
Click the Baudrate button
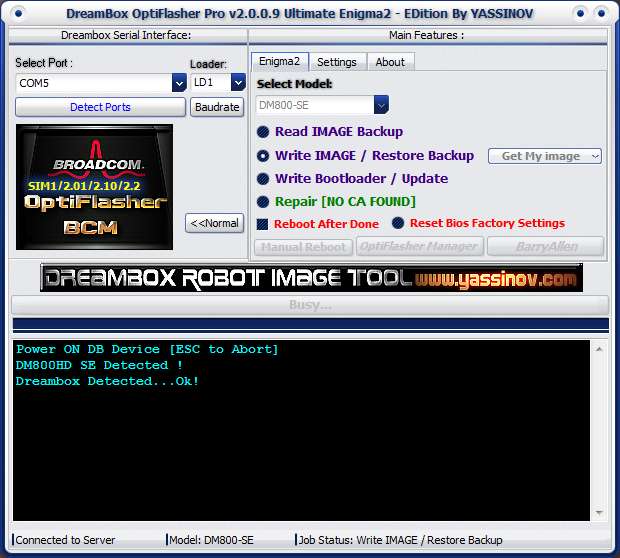click(217, 107)
